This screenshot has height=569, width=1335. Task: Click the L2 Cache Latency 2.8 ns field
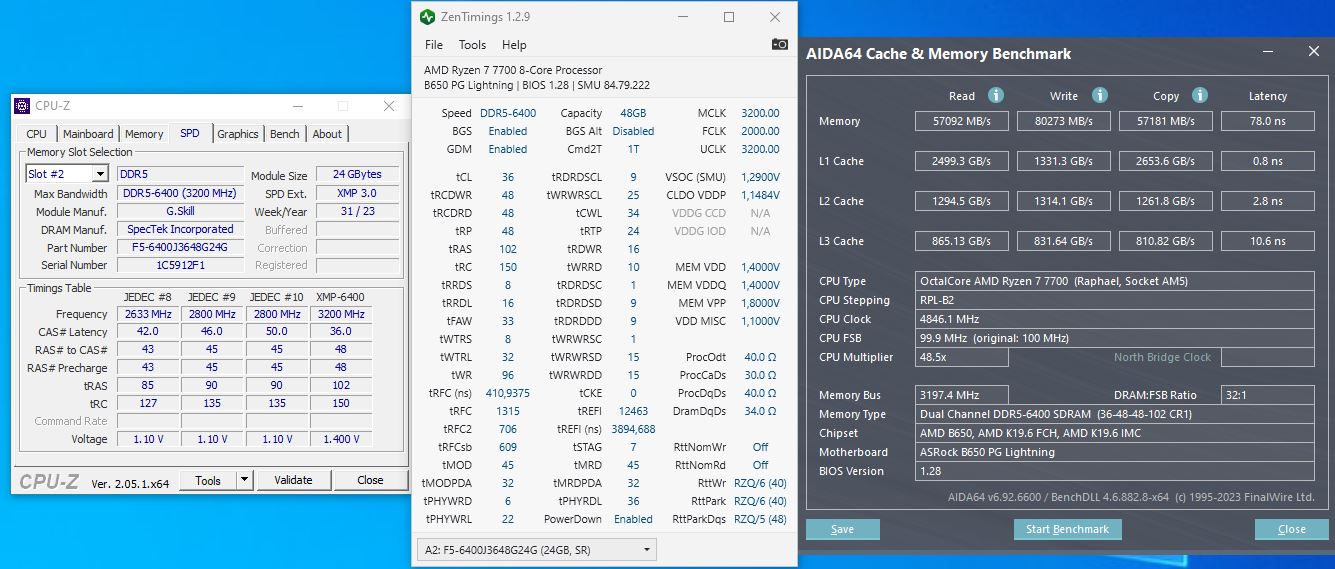pos(1268,201)
